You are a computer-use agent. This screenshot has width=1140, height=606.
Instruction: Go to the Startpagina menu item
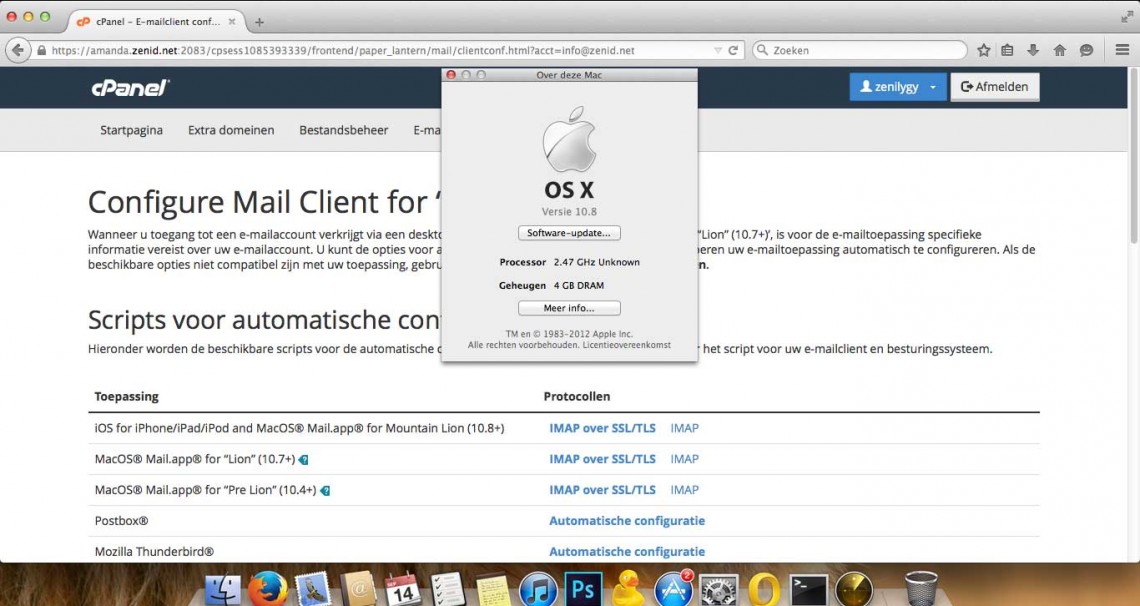coord(132,130)
